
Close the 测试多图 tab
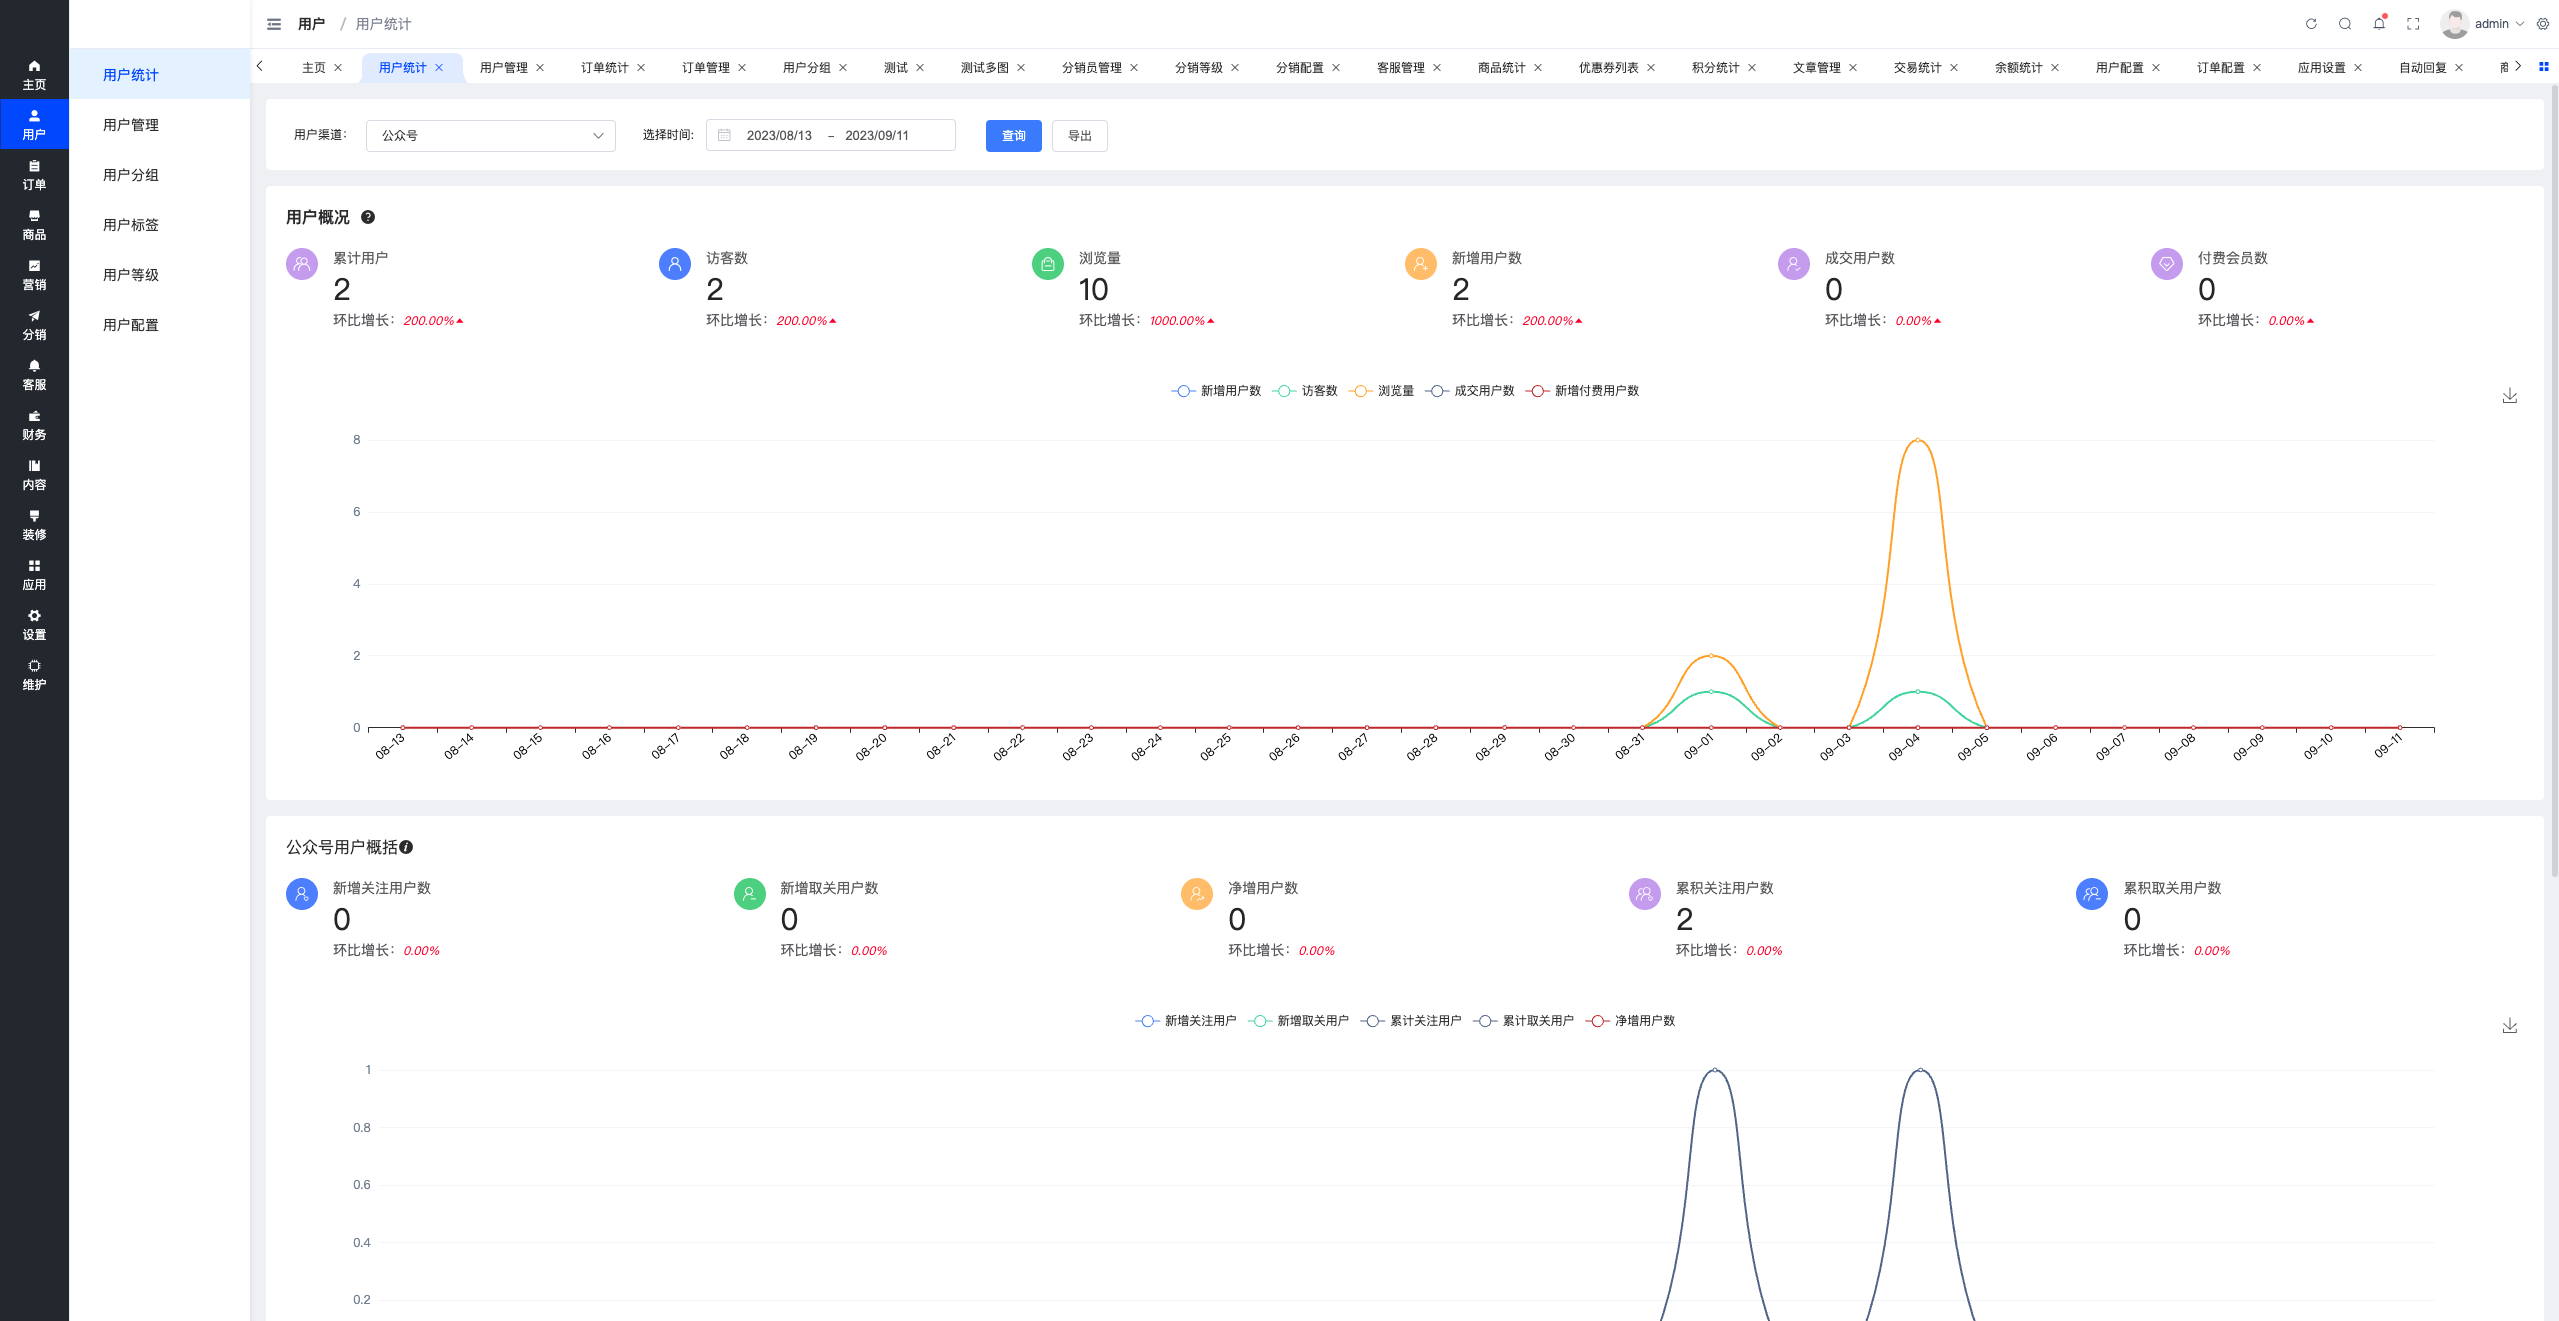[1021, 68]
